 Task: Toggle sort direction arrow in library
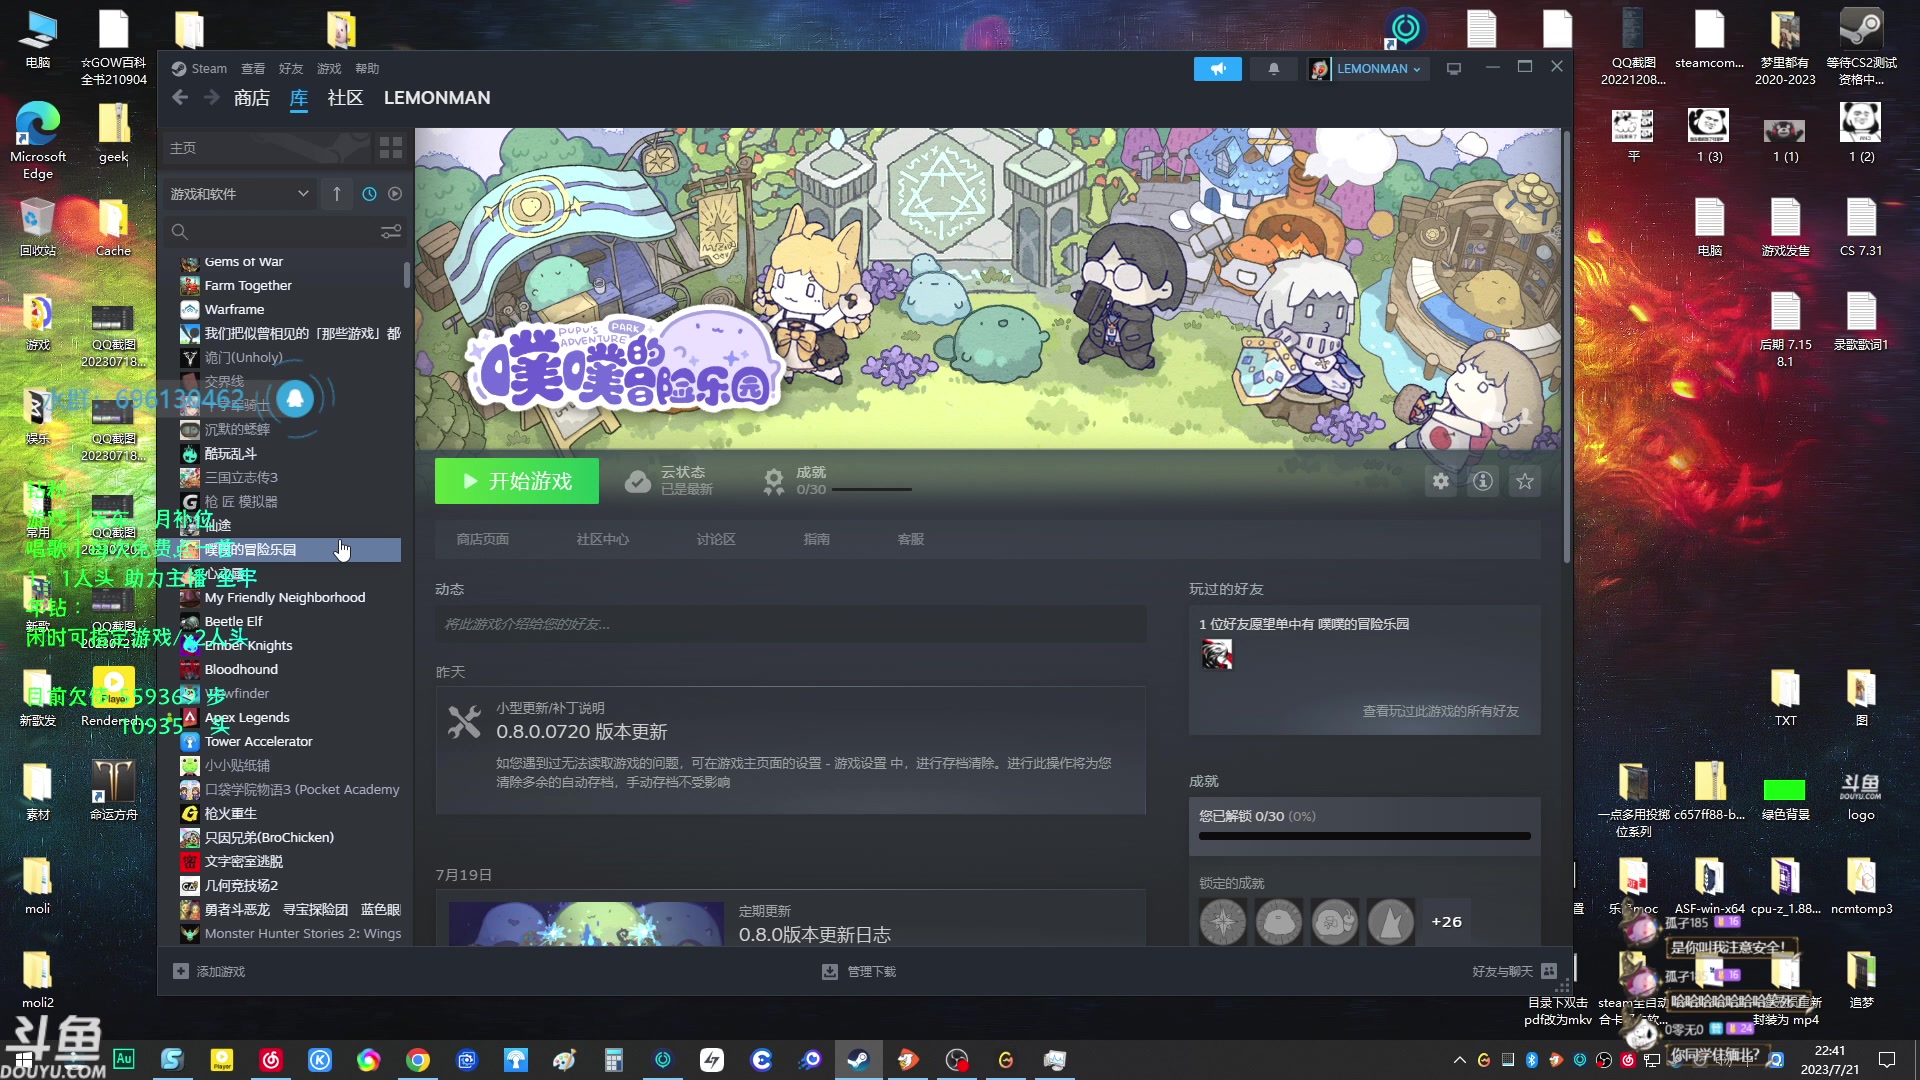(337, 194)
